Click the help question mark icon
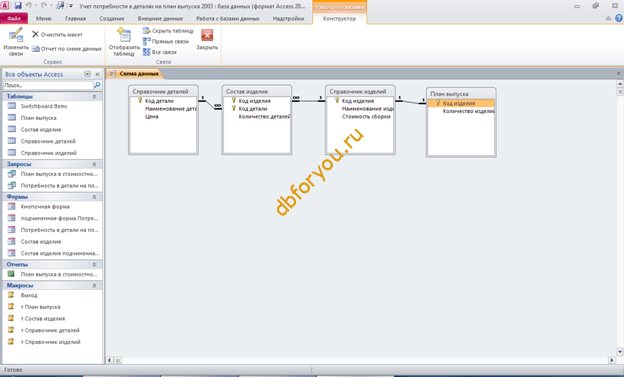Screen dimensions: 624x377 (618, 18)
